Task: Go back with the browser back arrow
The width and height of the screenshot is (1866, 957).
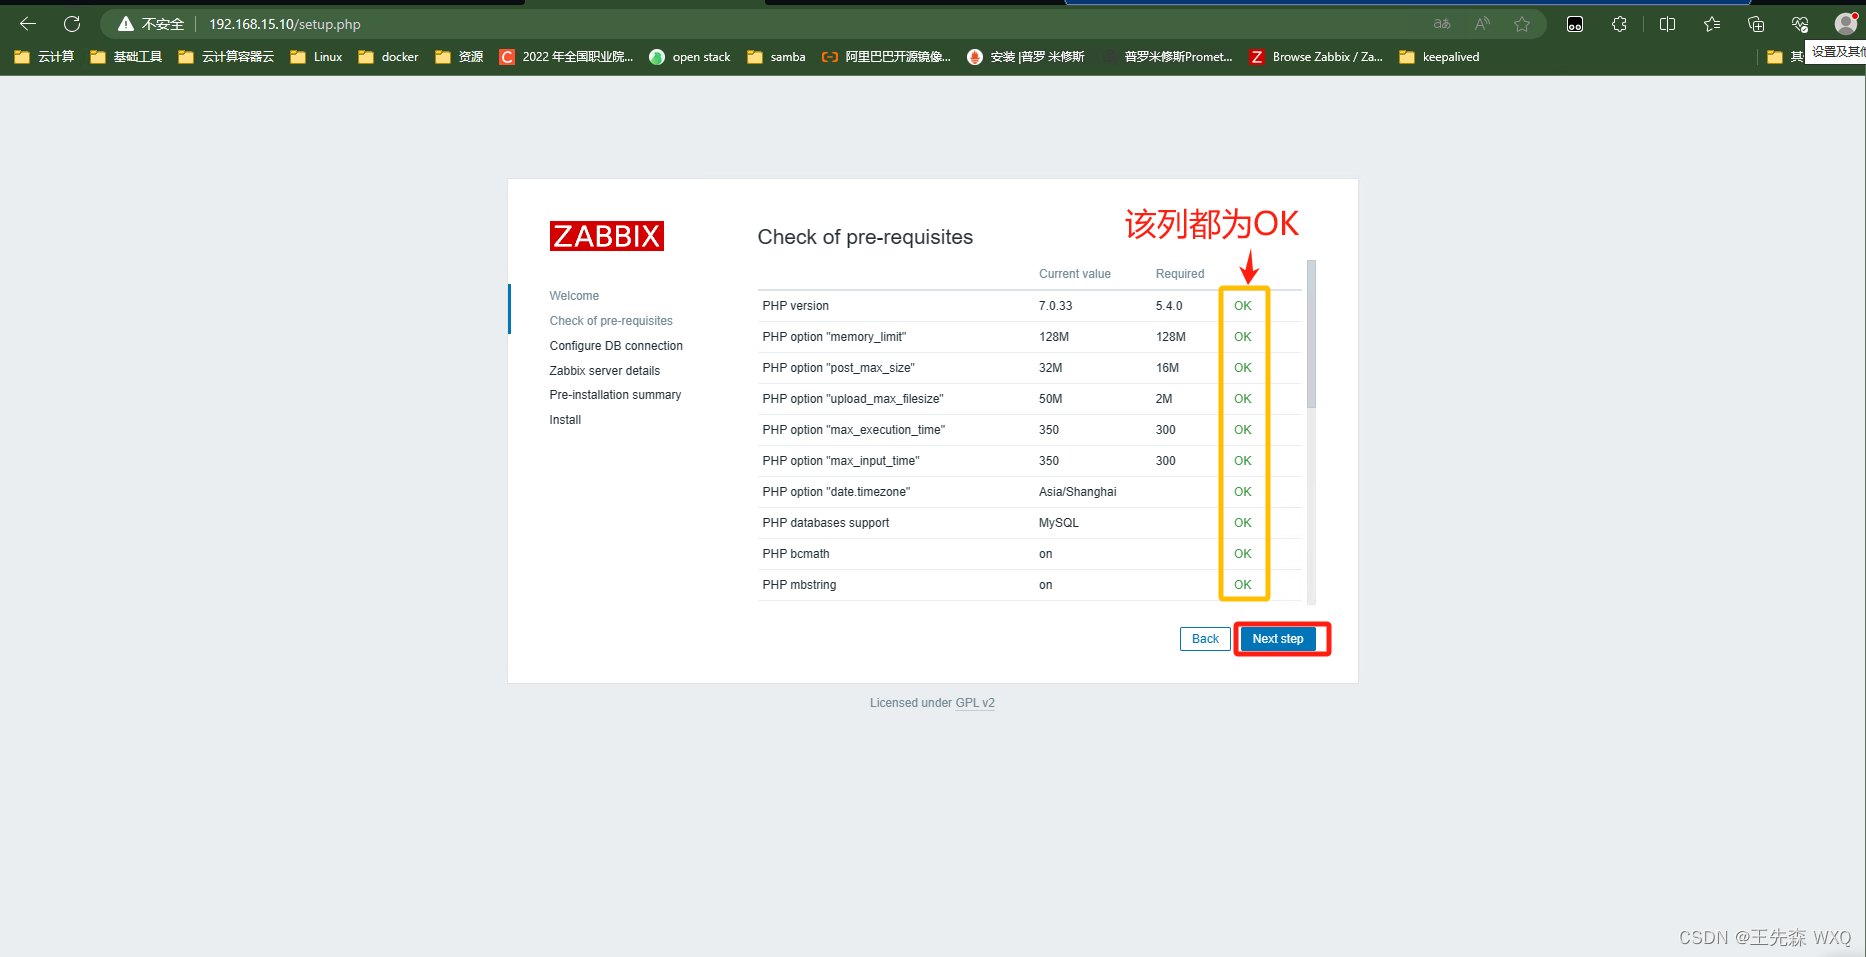Action: pos(28,24)
